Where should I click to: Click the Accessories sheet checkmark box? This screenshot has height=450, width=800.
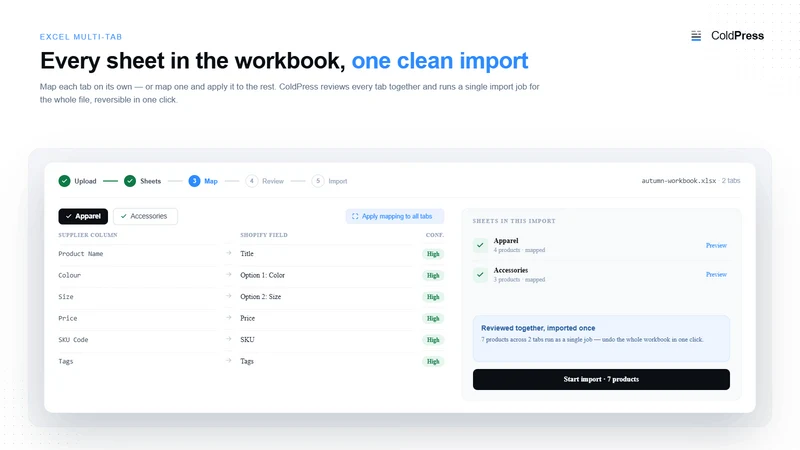point(480,274)
